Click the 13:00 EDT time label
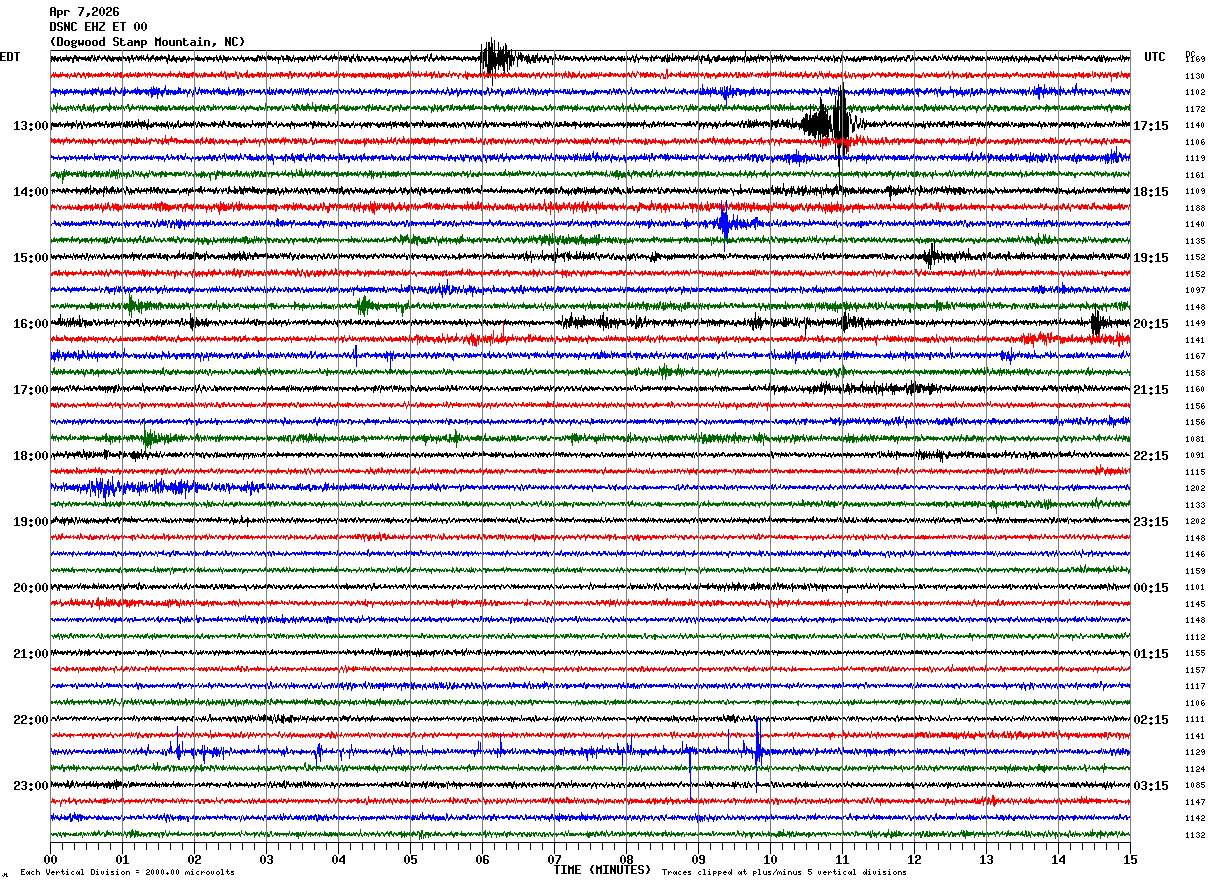The image size is (1210, 886). pos(30,126)
